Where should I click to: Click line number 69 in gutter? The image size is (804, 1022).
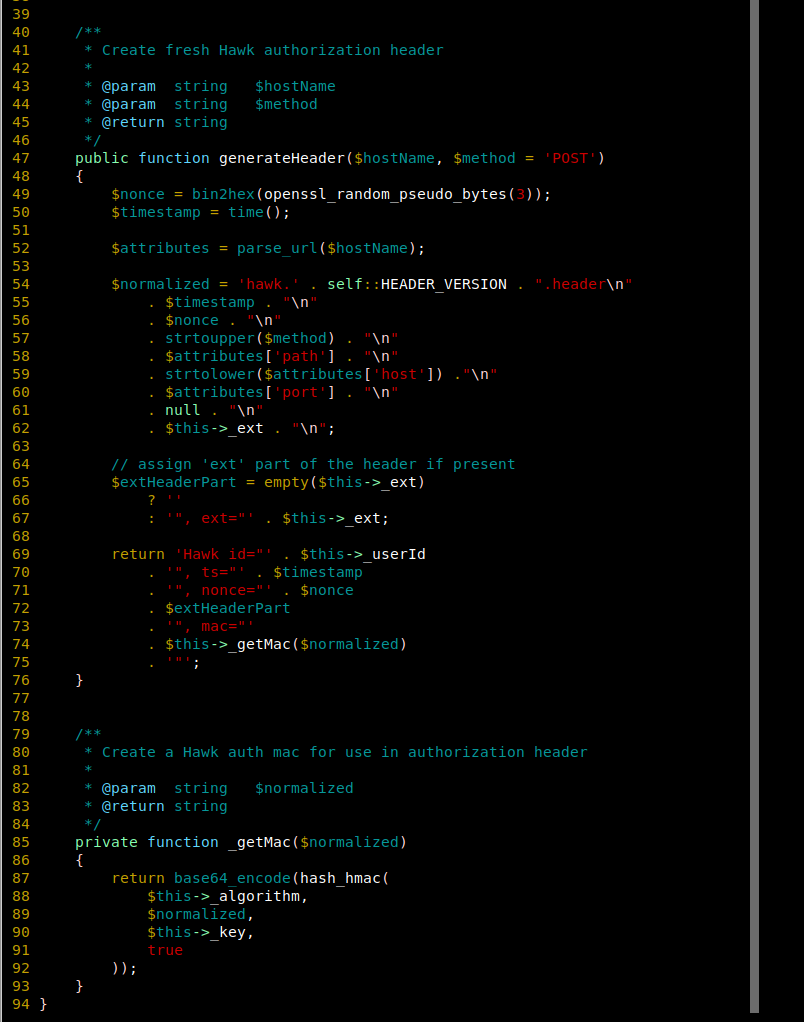point(21,554)
